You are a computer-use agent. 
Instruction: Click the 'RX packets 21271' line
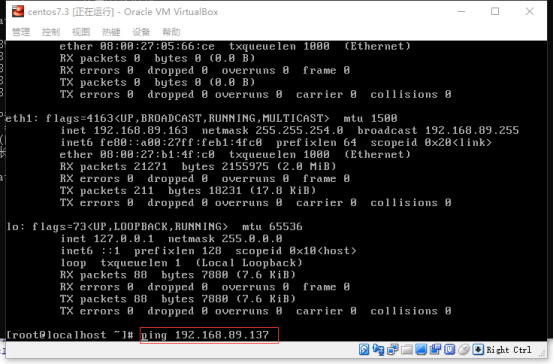point(198,166)
